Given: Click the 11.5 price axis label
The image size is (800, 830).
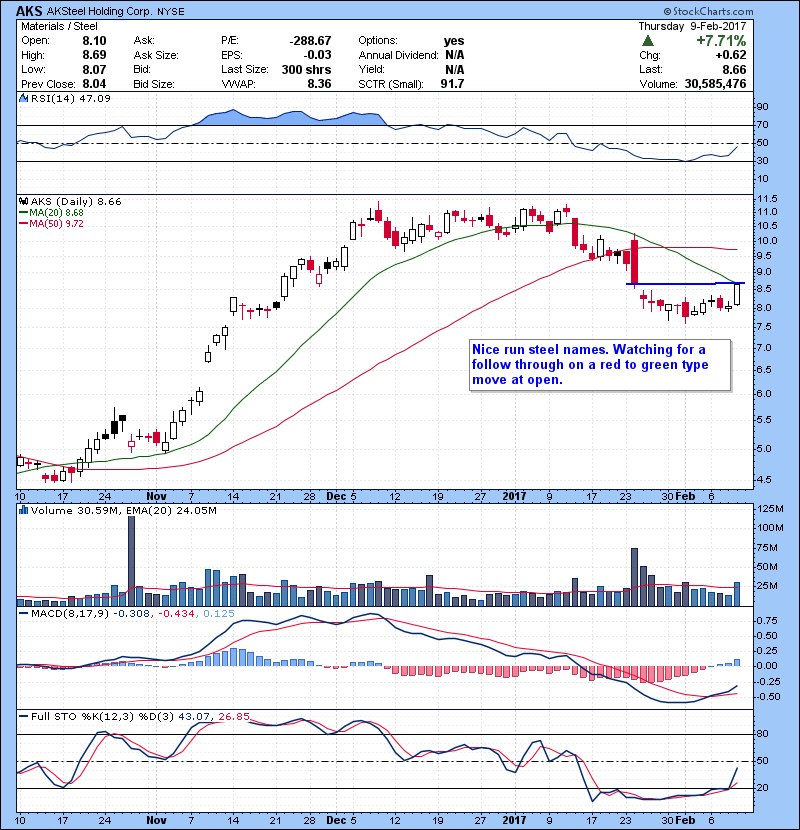Looking at the screenshot, I should (768, 199).
